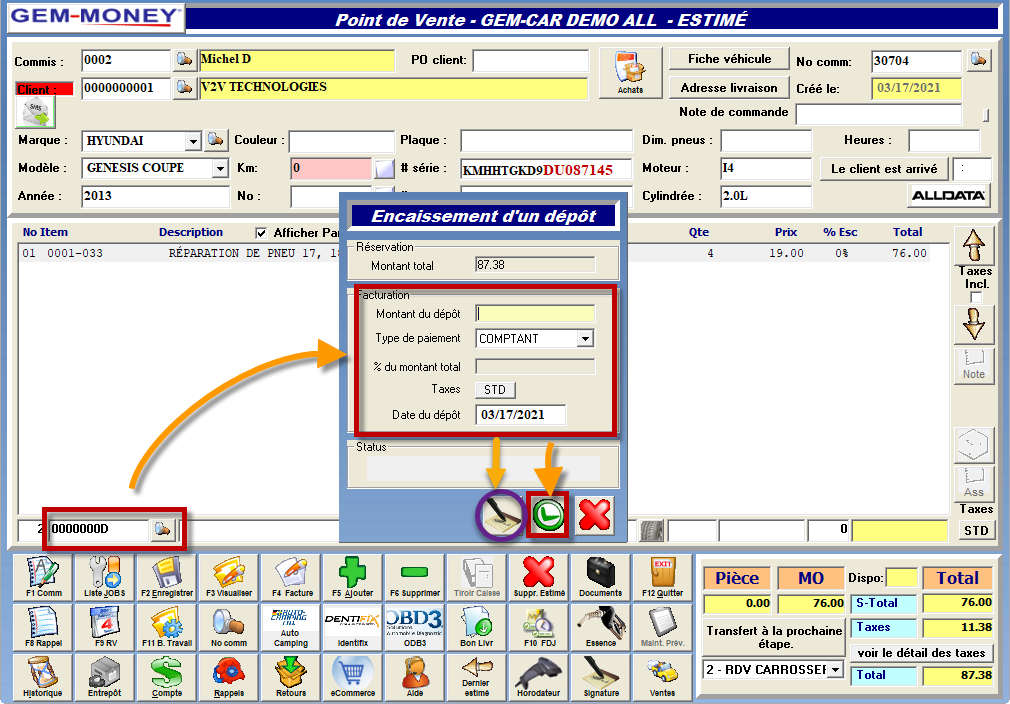Click the Date du dépôt field
Image resolution: width=1010 pixels, height=704 pixels.
click(x=521, y=415)
